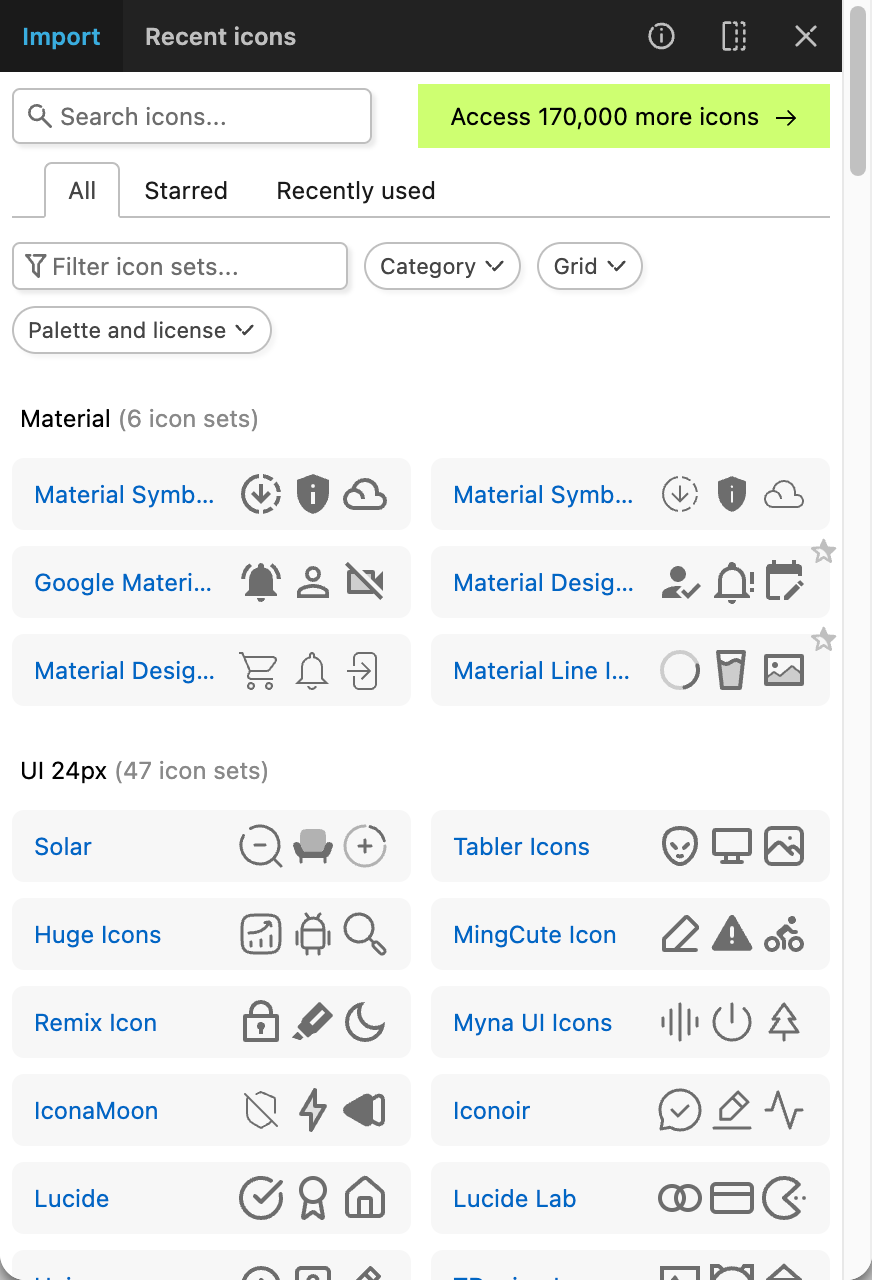
Task: Click the lightning bolt preview beside IconaMoon
Action: pyautogui.click(x=312, y=1110)
